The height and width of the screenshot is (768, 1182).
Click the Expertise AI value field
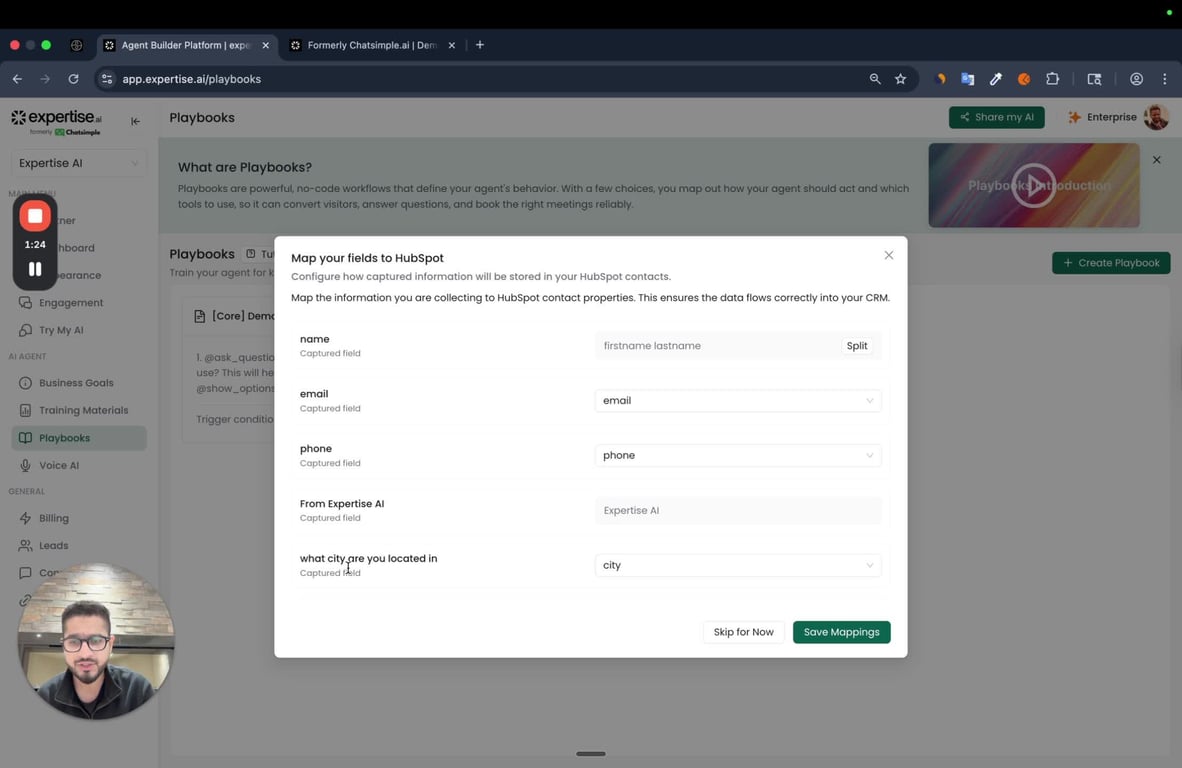click(x=737, y=510)
